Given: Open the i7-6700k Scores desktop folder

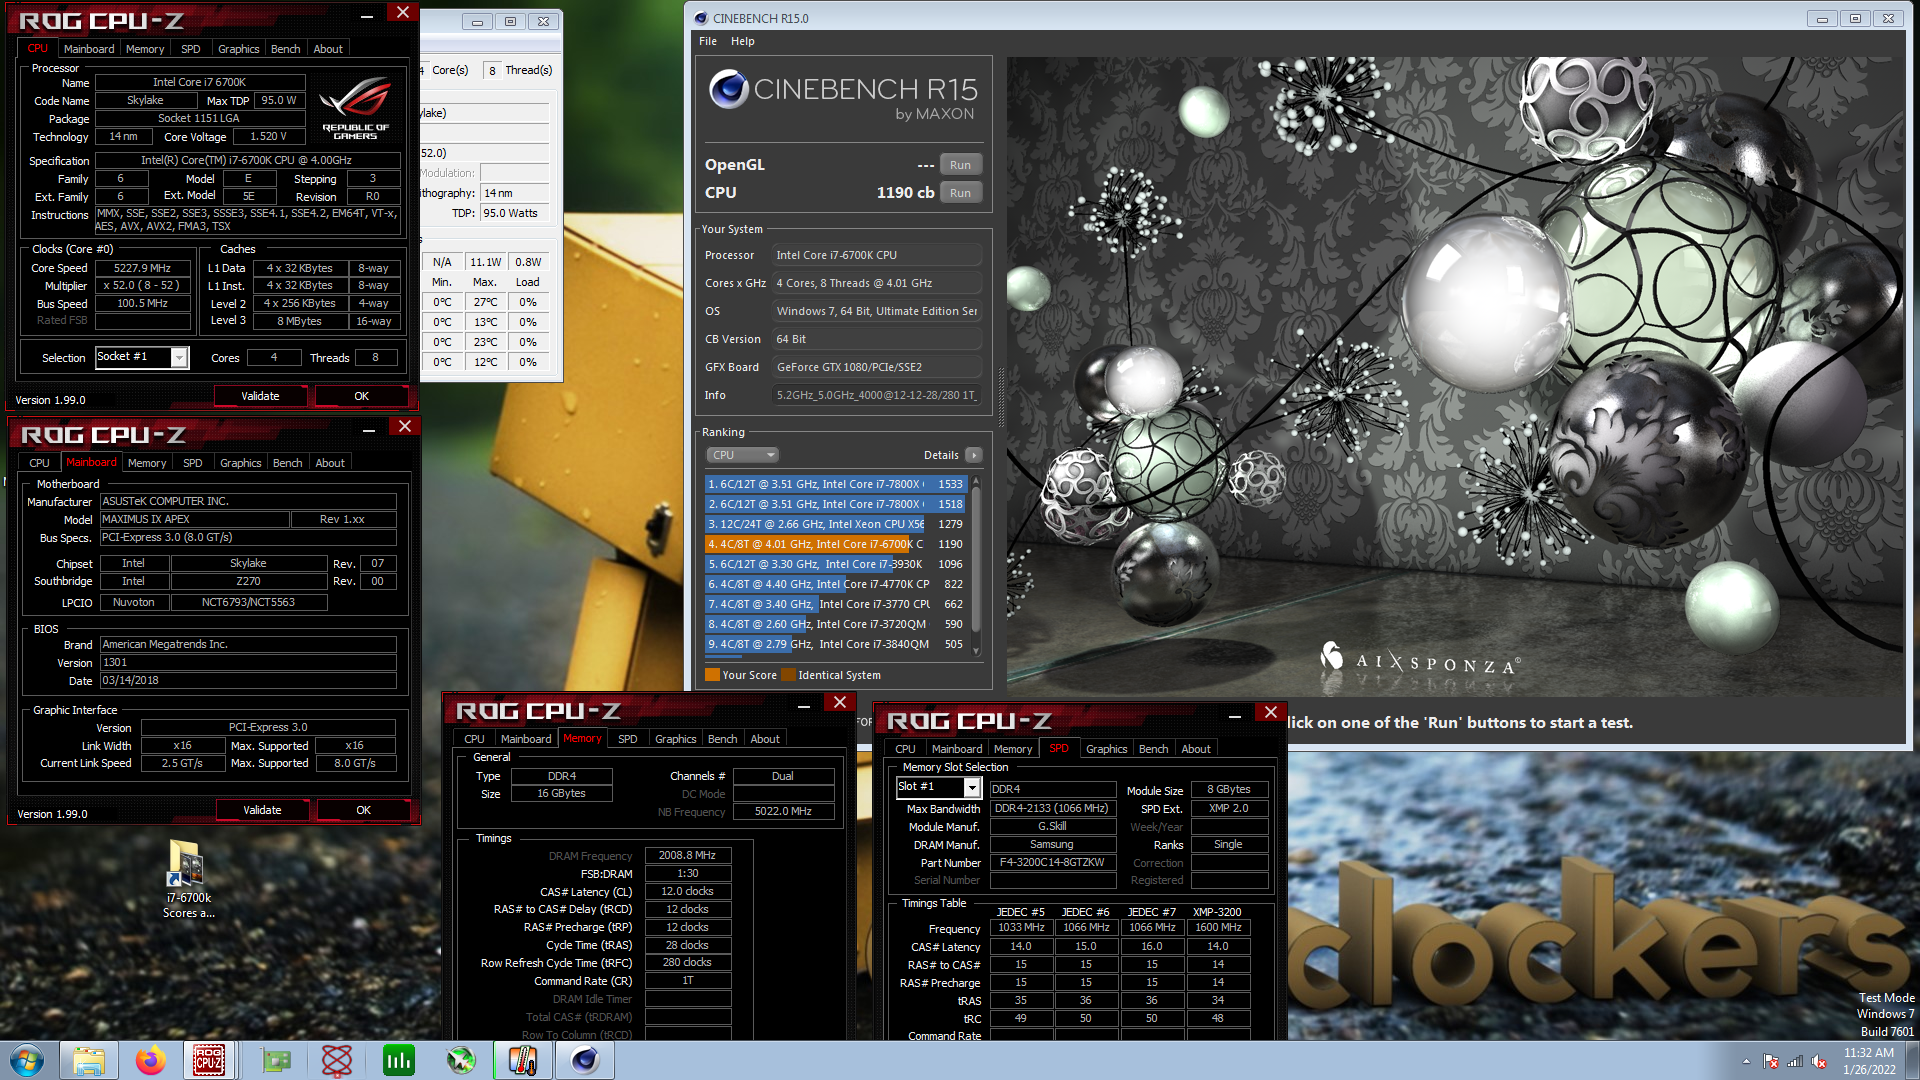Looking at the screenshot, I should point(187,878).
